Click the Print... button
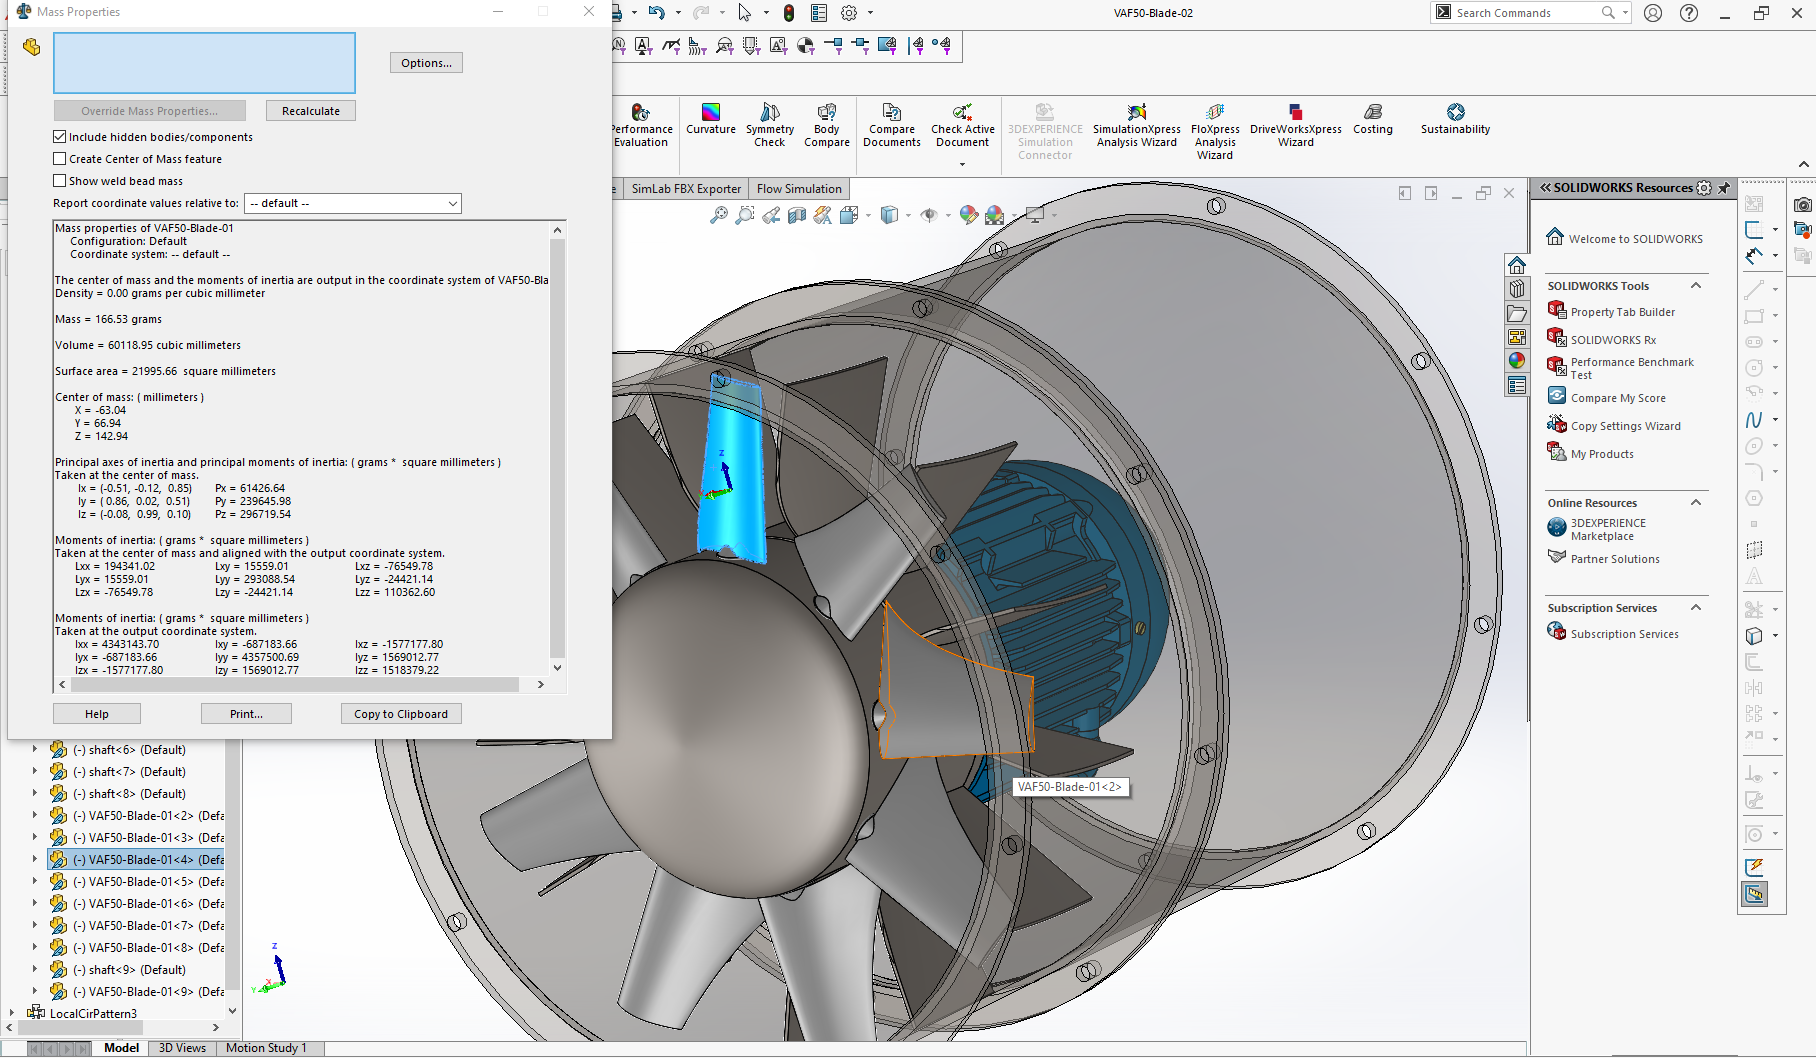Viewport: 1816px width, 1058px height. pos(246,714)
